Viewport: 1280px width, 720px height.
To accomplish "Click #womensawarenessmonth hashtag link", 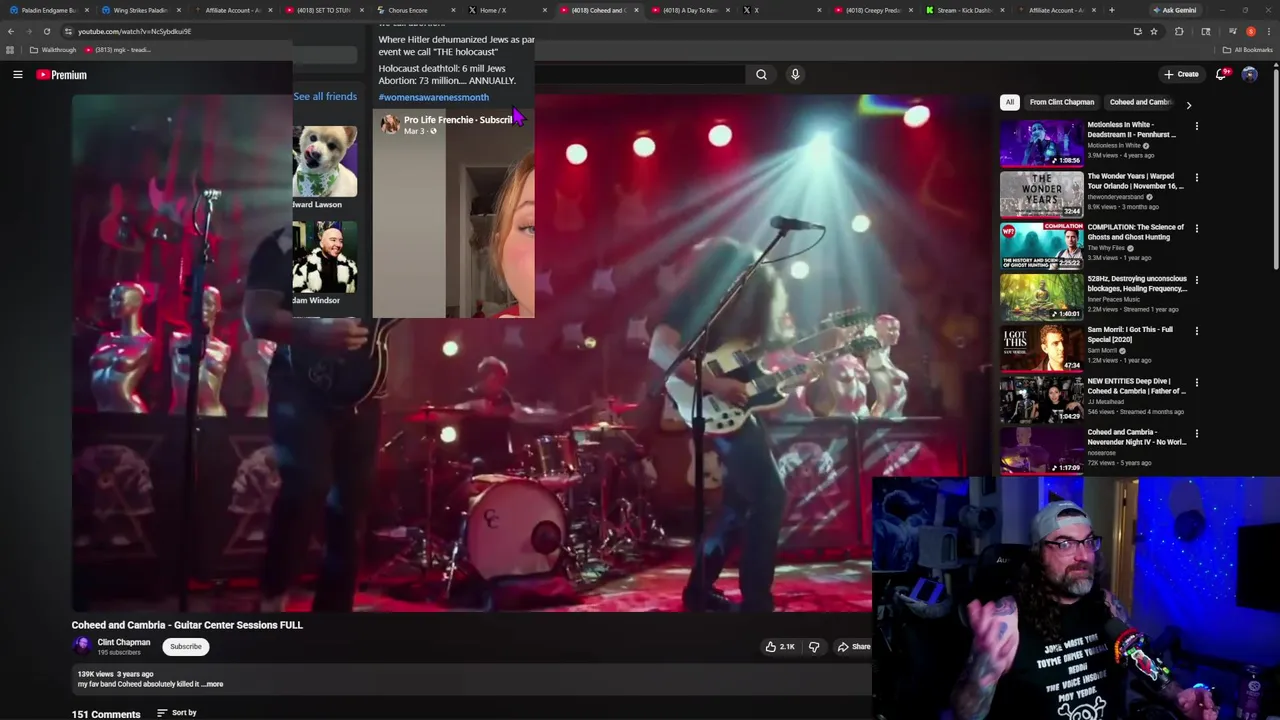I will tap(434, 97).
